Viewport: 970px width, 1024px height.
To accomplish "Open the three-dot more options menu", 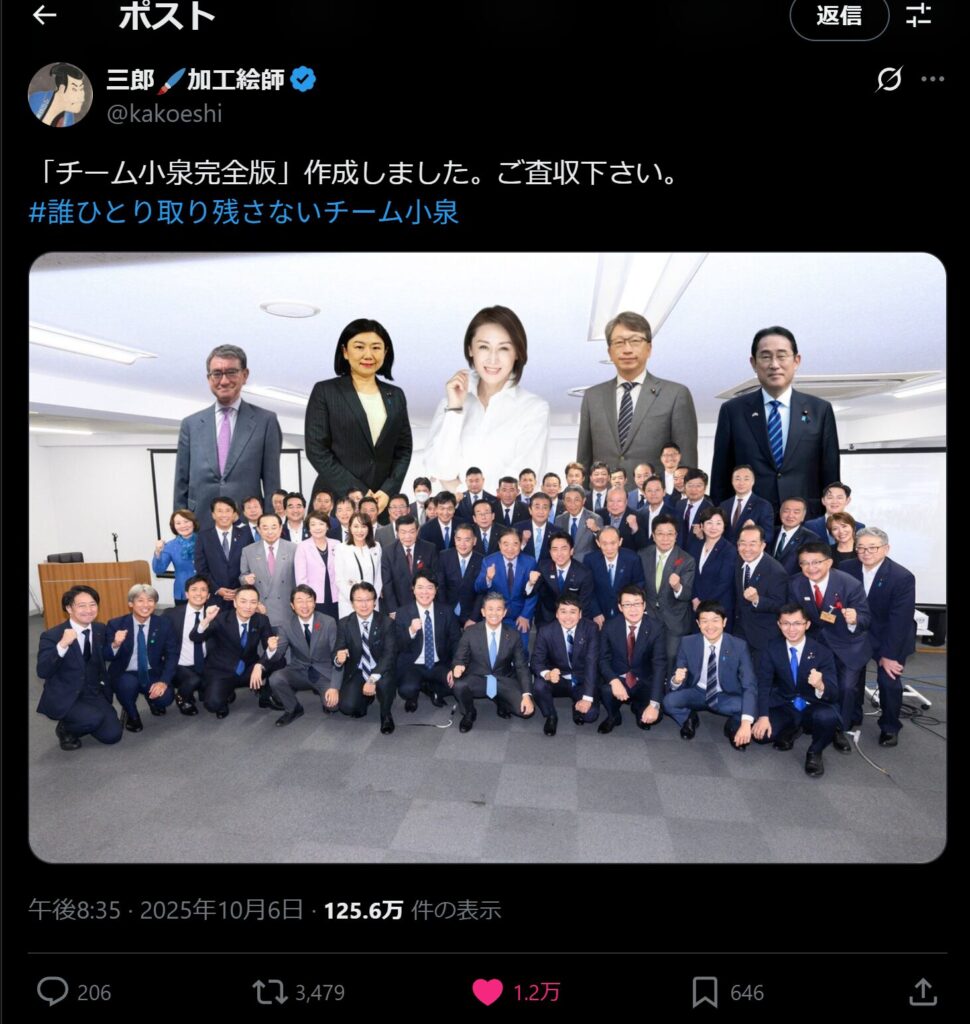I will (x=932, y=79).
